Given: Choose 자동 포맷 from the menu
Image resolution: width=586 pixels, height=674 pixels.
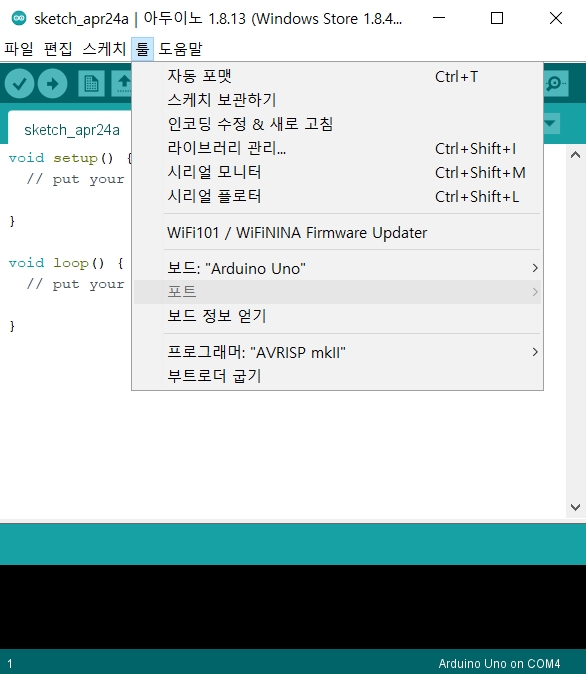Looking at the screenshot, I should point(337,77).
